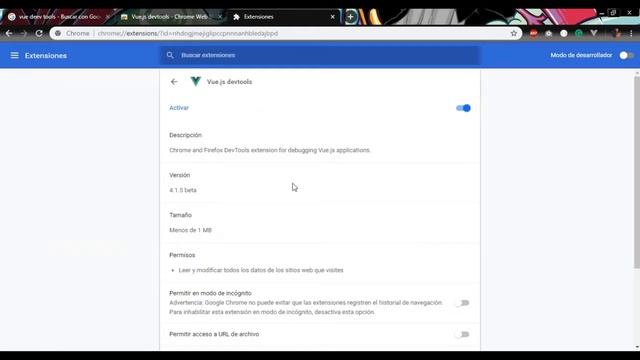
Task: Focus the Buscar extensiones search field
Action: [320, 56]
